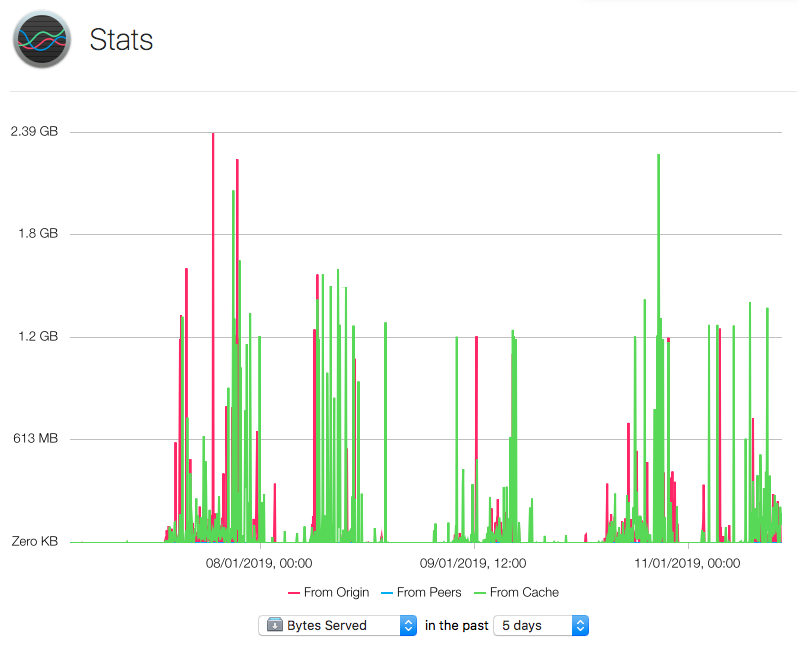The height and width of the screenshot is (647, 797).
Task: Click the From Peers legend label
Action: pyautogui.click(x=429, y=592)
